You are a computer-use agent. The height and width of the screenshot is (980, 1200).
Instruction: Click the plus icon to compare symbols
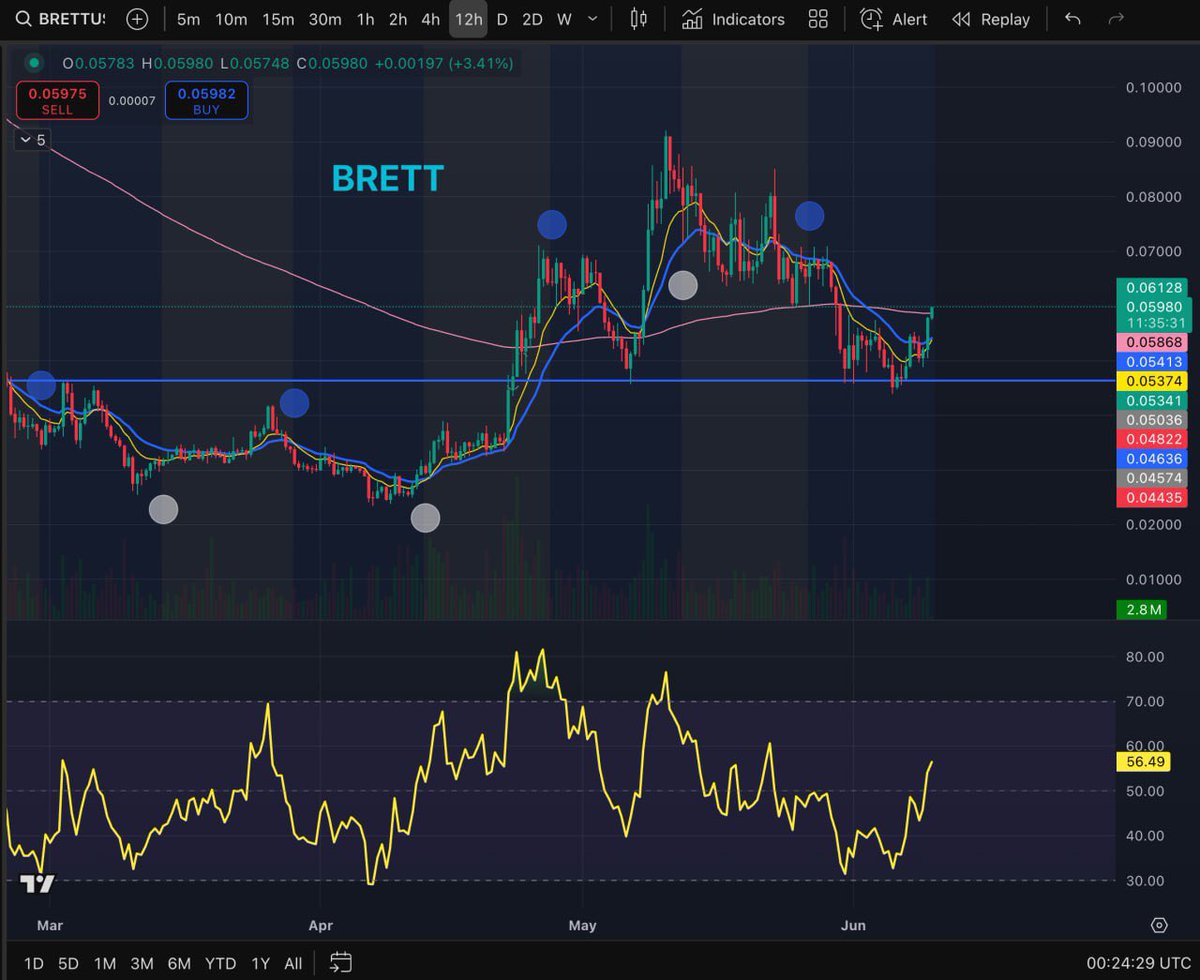click(x=137, y=19)
